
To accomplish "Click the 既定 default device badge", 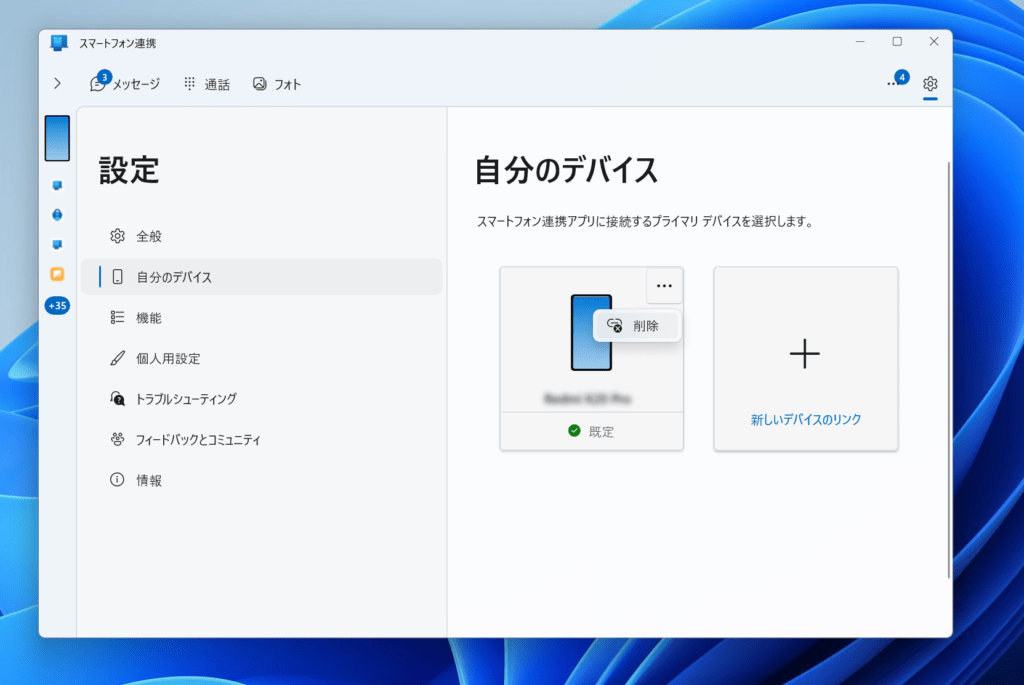I will coord(591,431).
